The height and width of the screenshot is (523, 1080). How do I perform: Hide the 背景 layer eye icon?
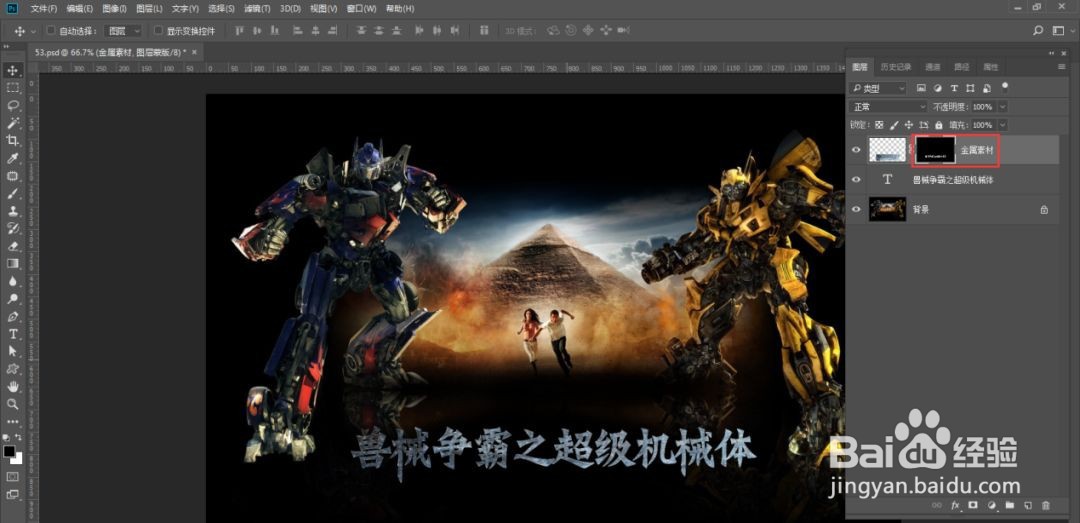(856, 209)
